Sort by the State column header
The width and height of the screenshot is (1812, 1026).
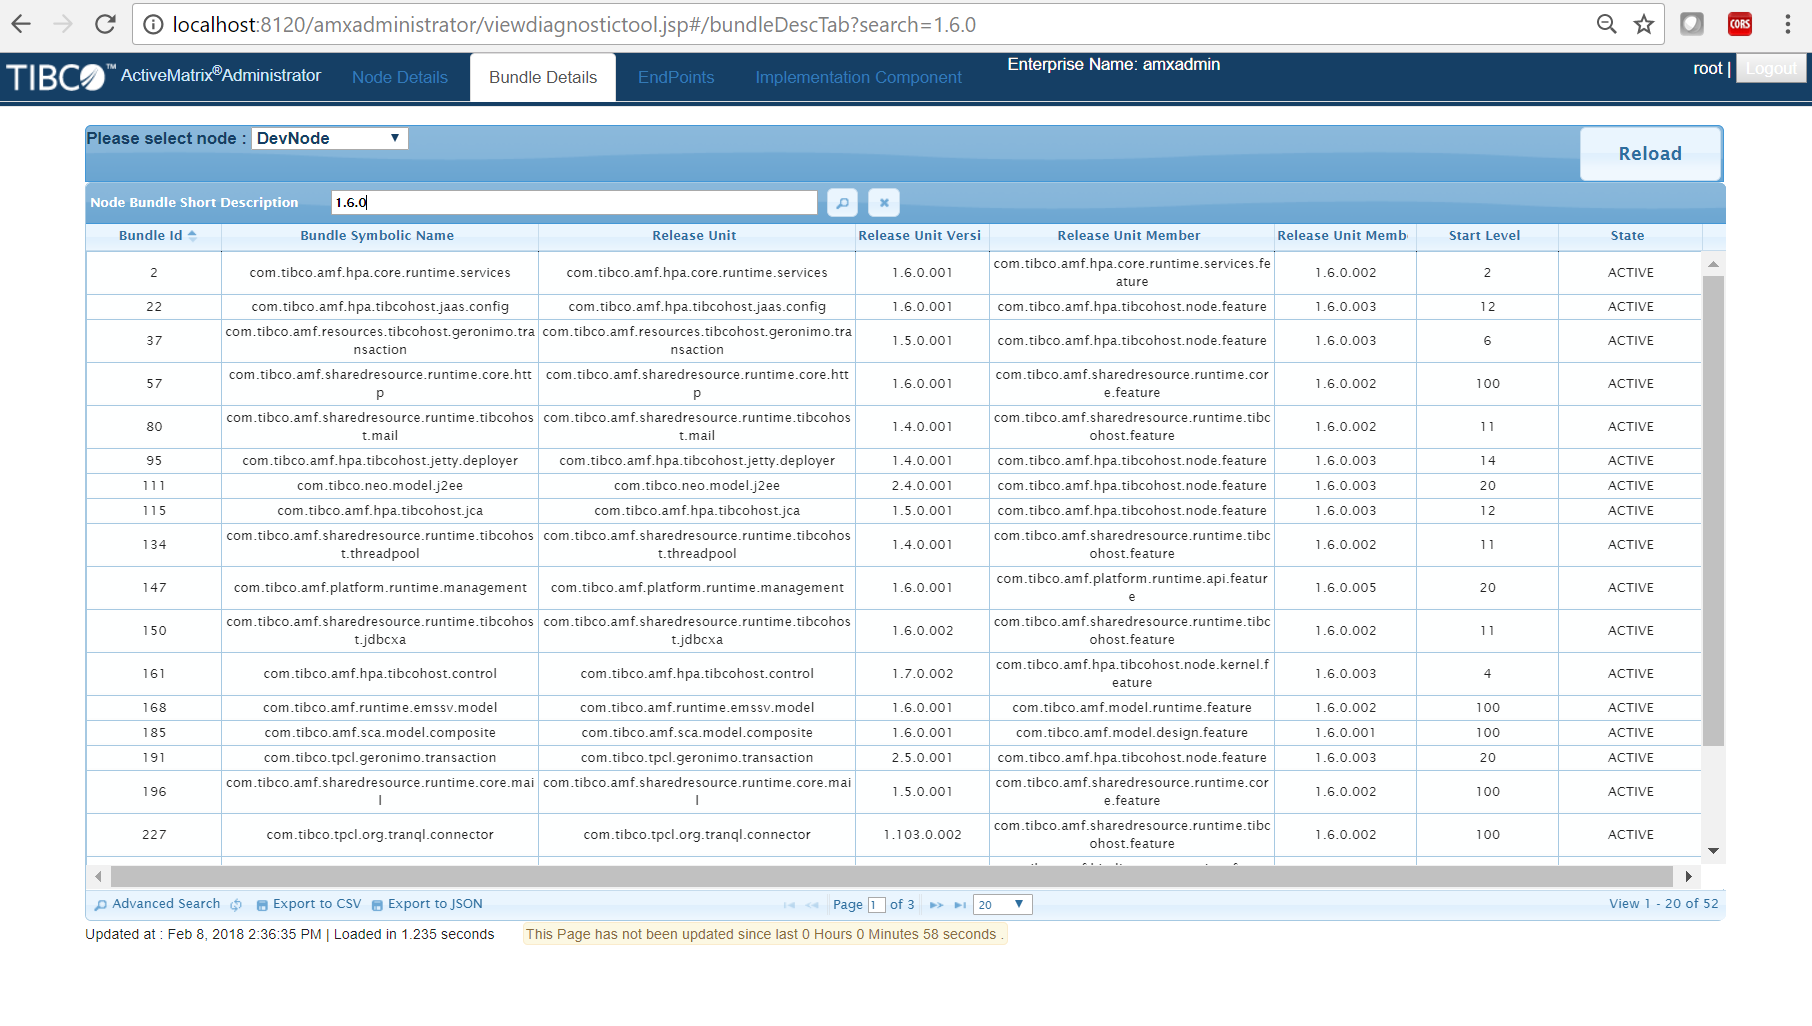point(1628,236)
